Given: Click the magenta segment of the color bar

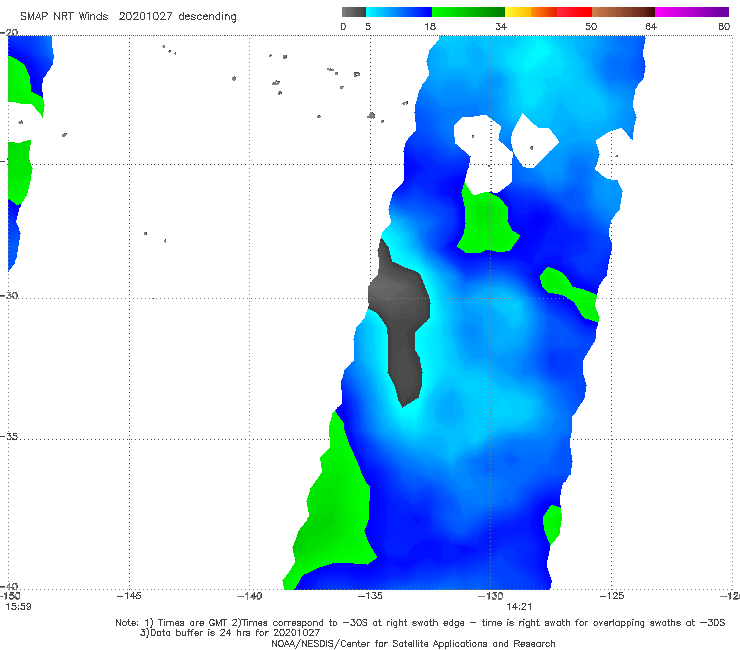Looking at the screenshot, I should point(692,12).
